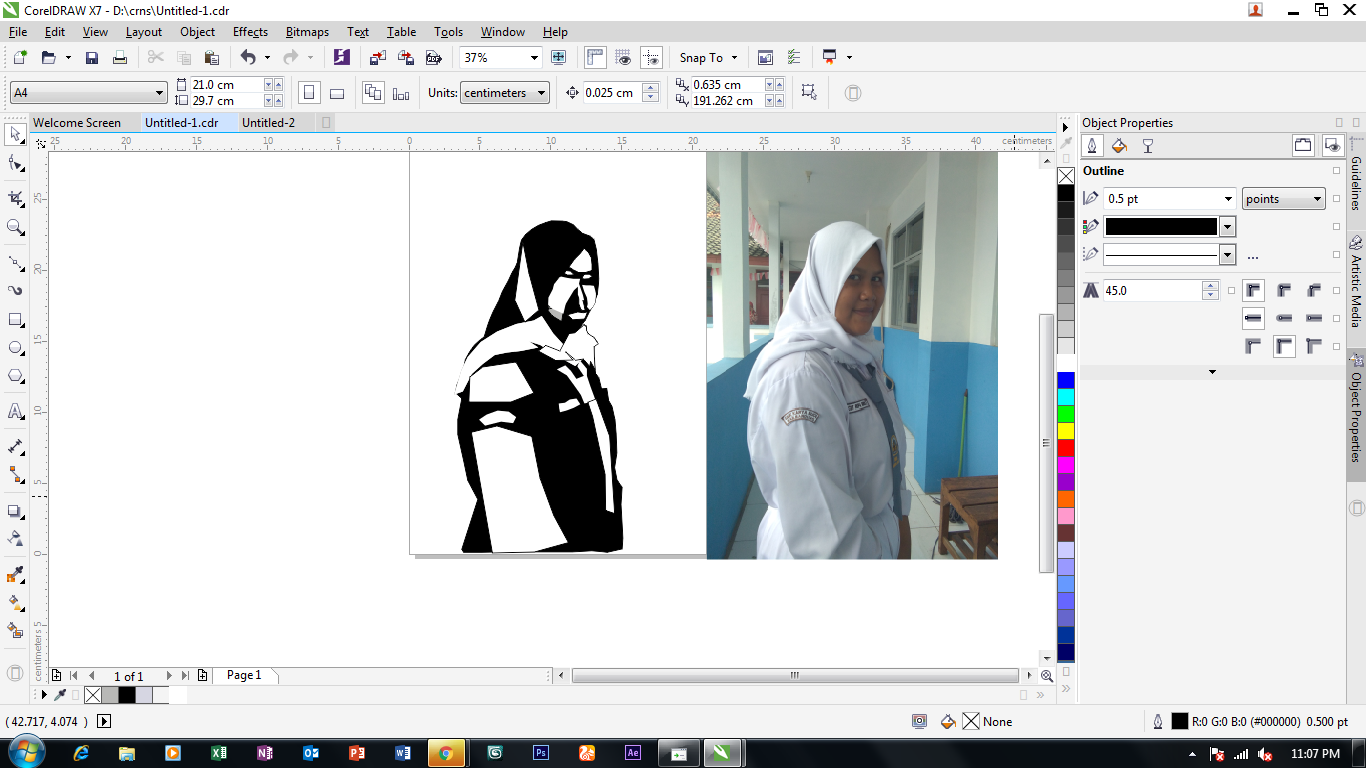Toggle Show Rulers in the toolbar

tap(595, 58)
